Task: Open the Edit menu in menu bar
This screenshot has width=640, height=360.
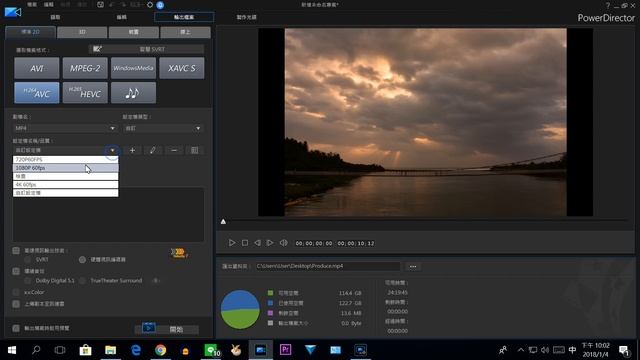Action: [x=49, y=4]
